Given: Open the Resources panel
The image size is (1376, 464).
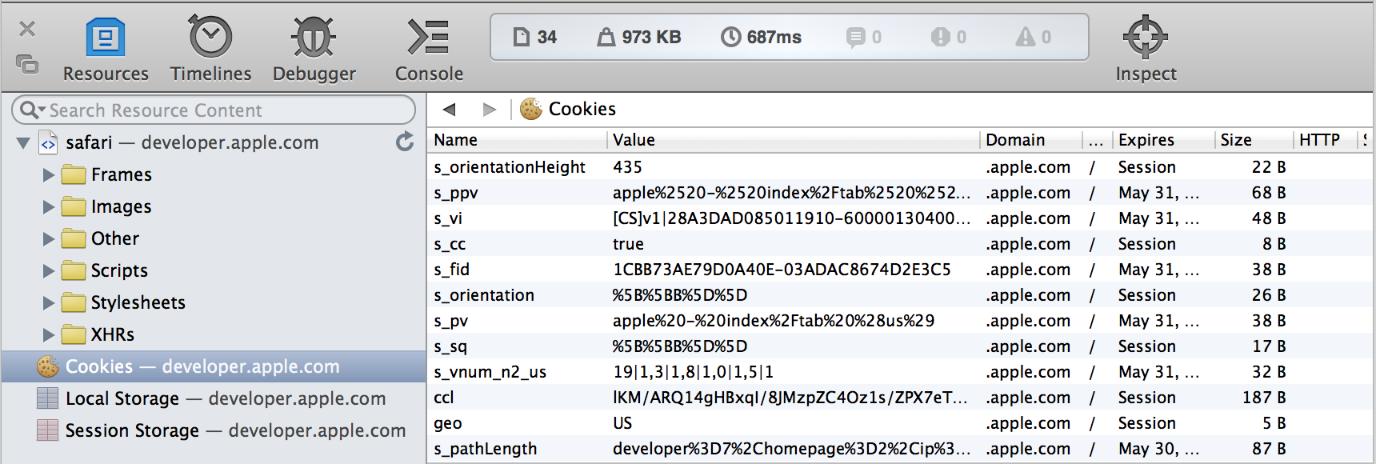Looking at the screenshot, I should click(x=105, y=50).
